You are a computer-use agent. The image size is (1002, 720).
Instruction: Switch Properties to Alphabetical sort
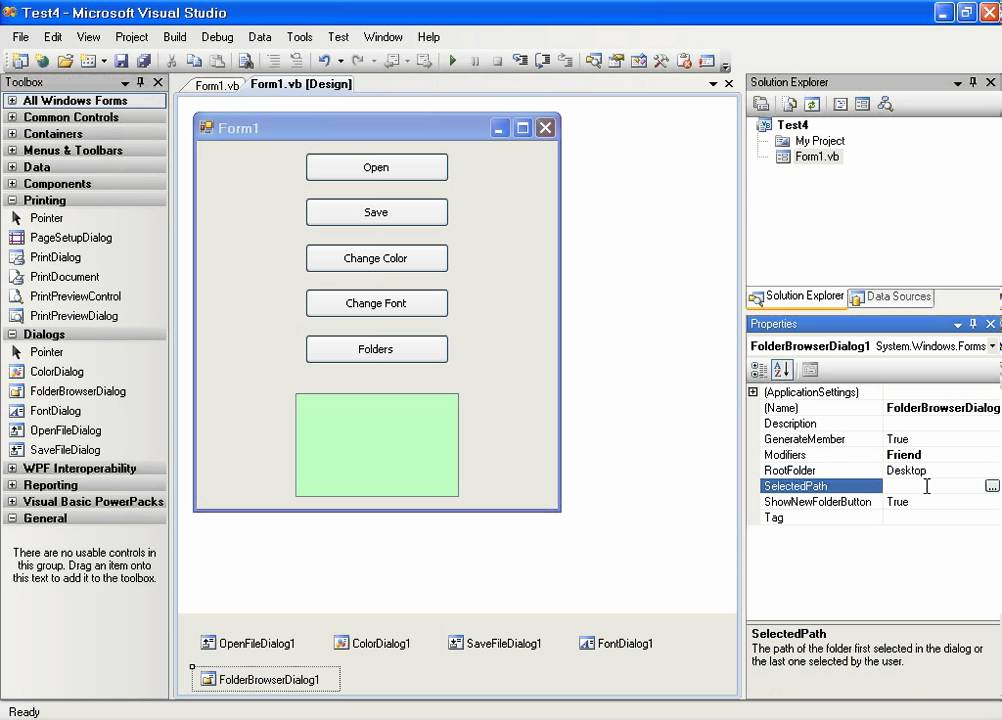(x=783, y=369)
